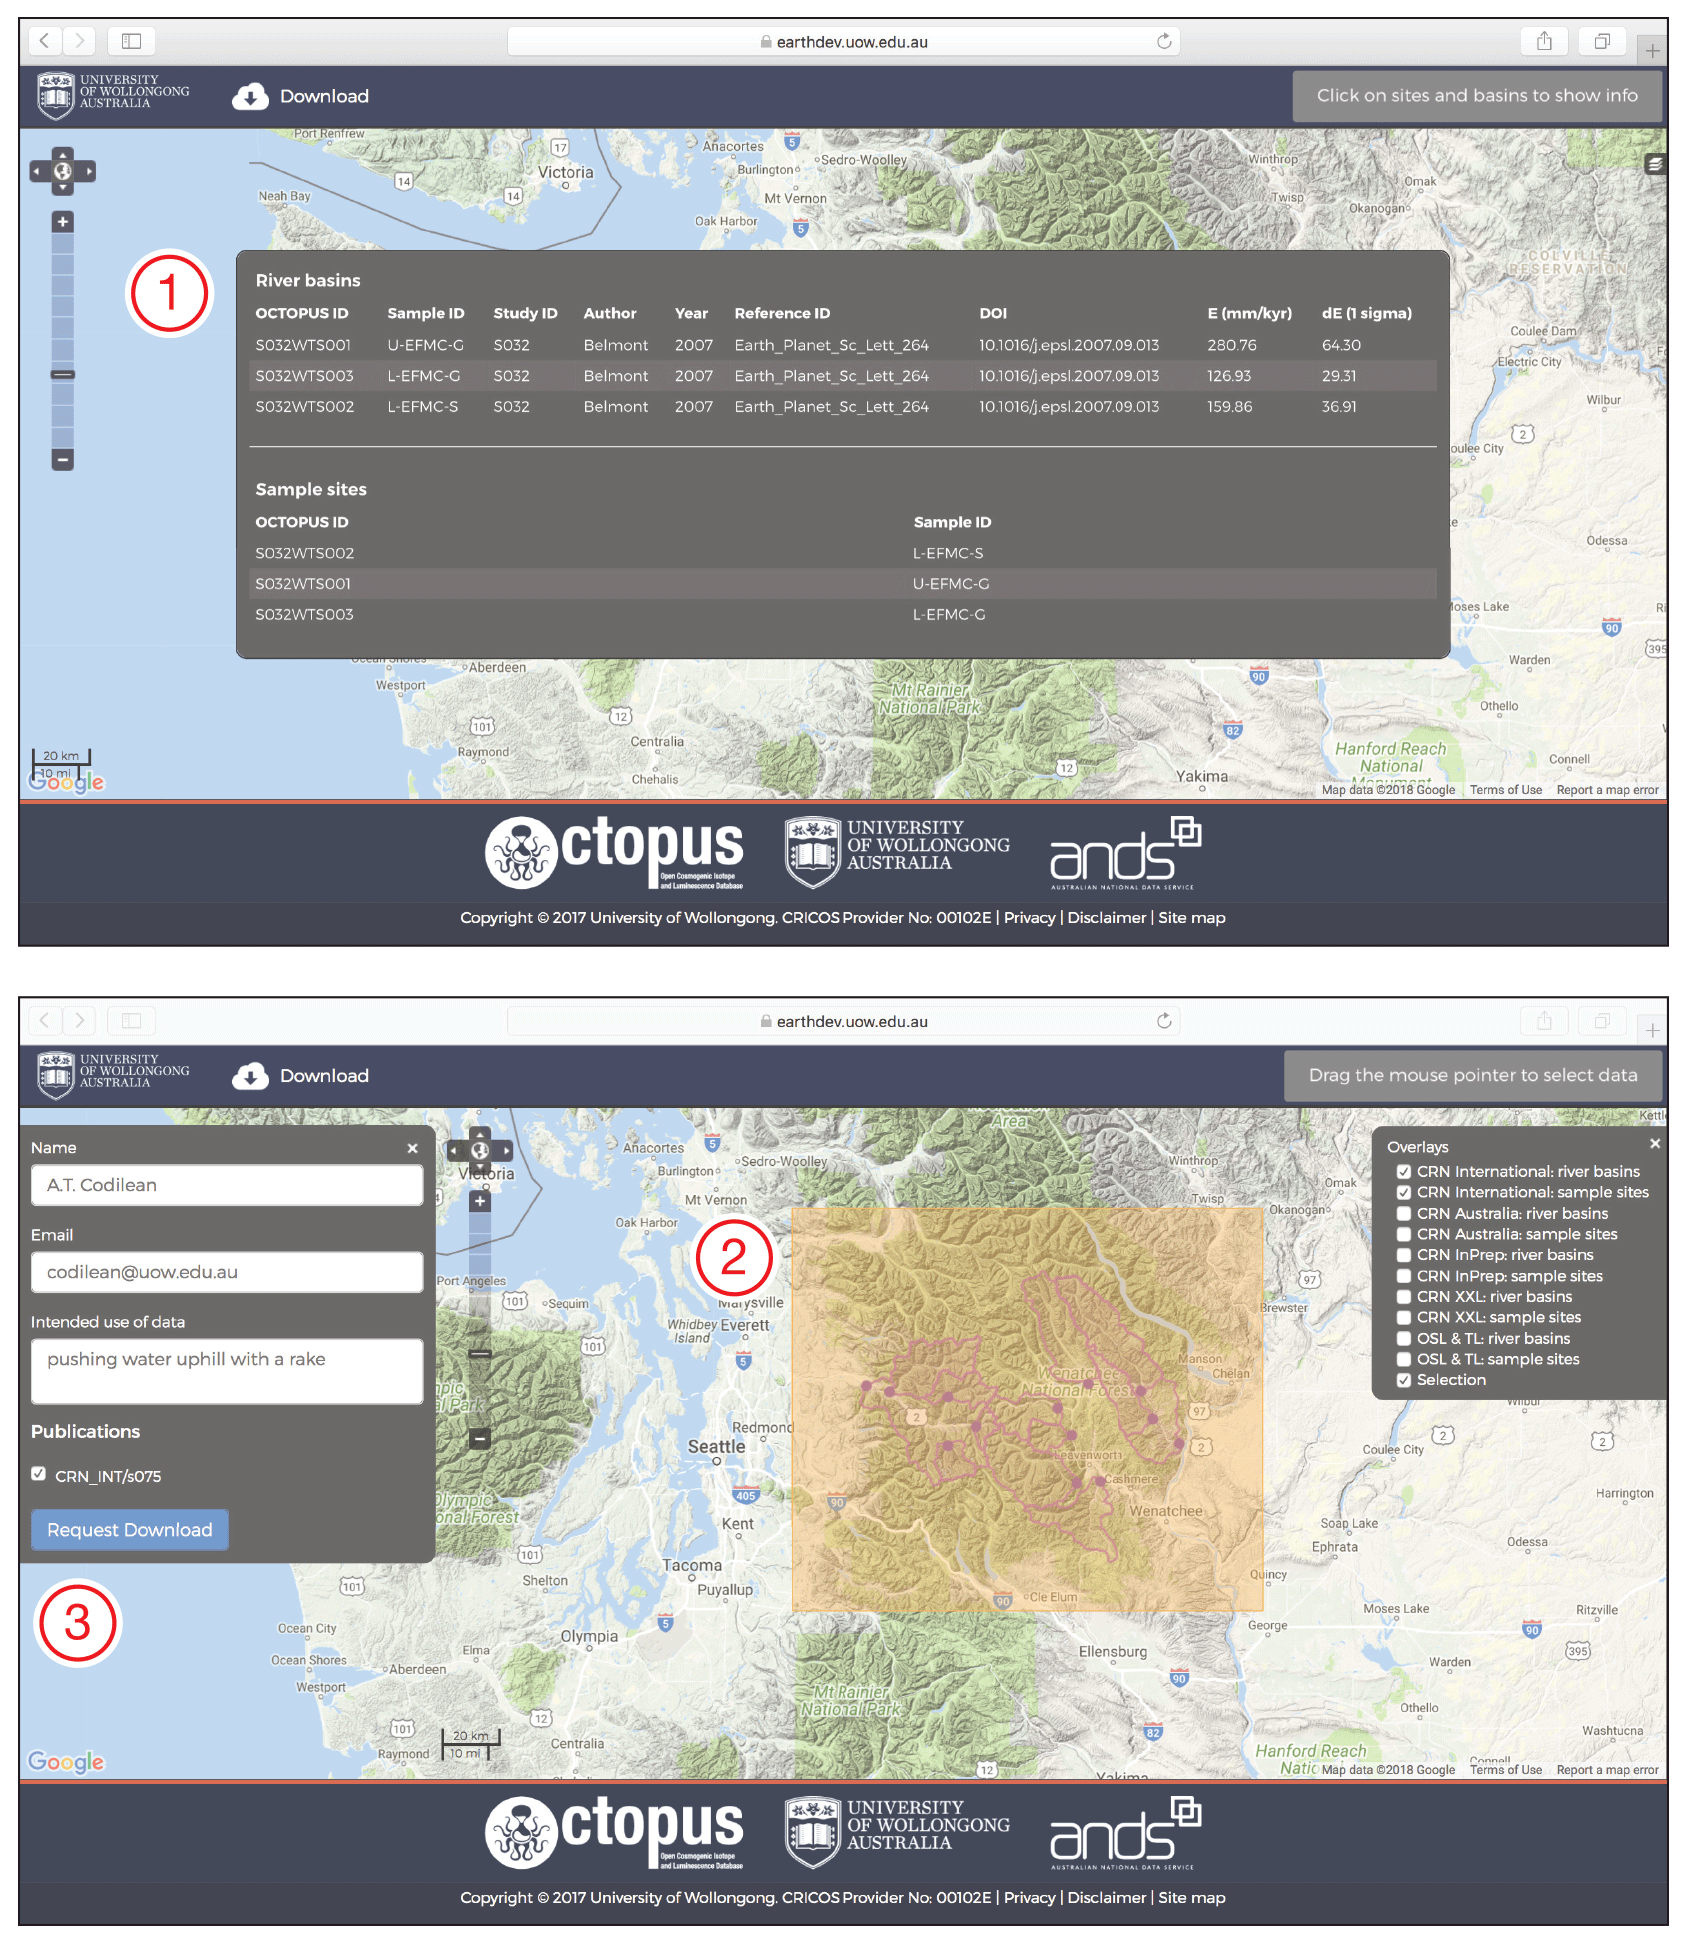The width and height of the screenshot is (1687, 1944).
Task: Zoom in with the upper map's plus button
Action: tap(63, 222)
